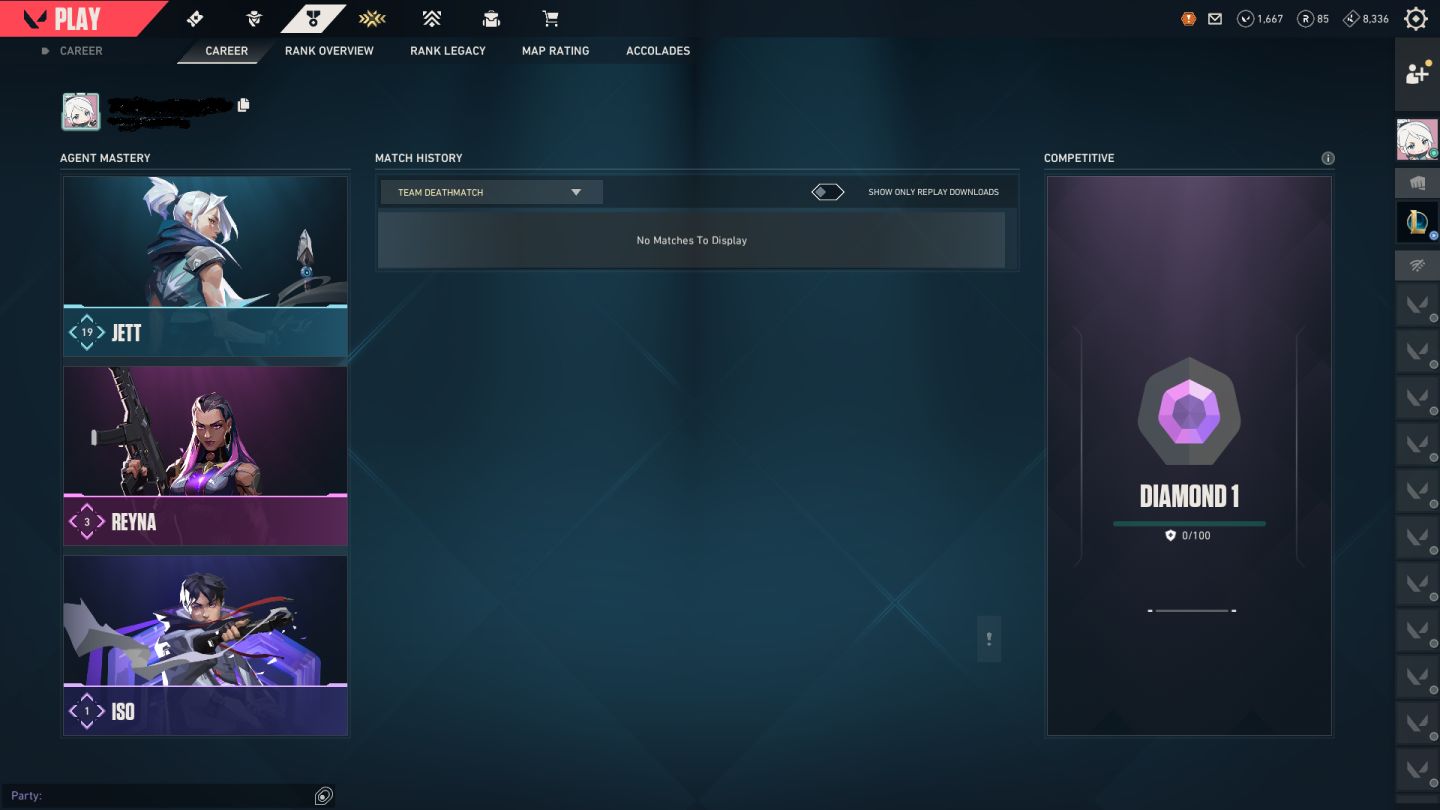The height and width of the screenshot is (810, 1440).
Task: Click the orange alert badge icon
Action: click(x=1188, y=18)
